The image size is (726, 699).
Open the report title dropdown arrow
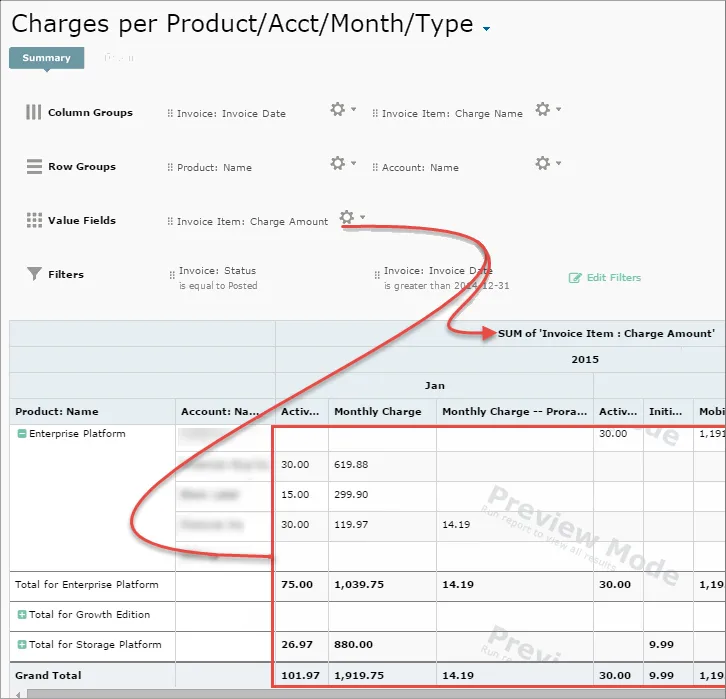point(486,29)
